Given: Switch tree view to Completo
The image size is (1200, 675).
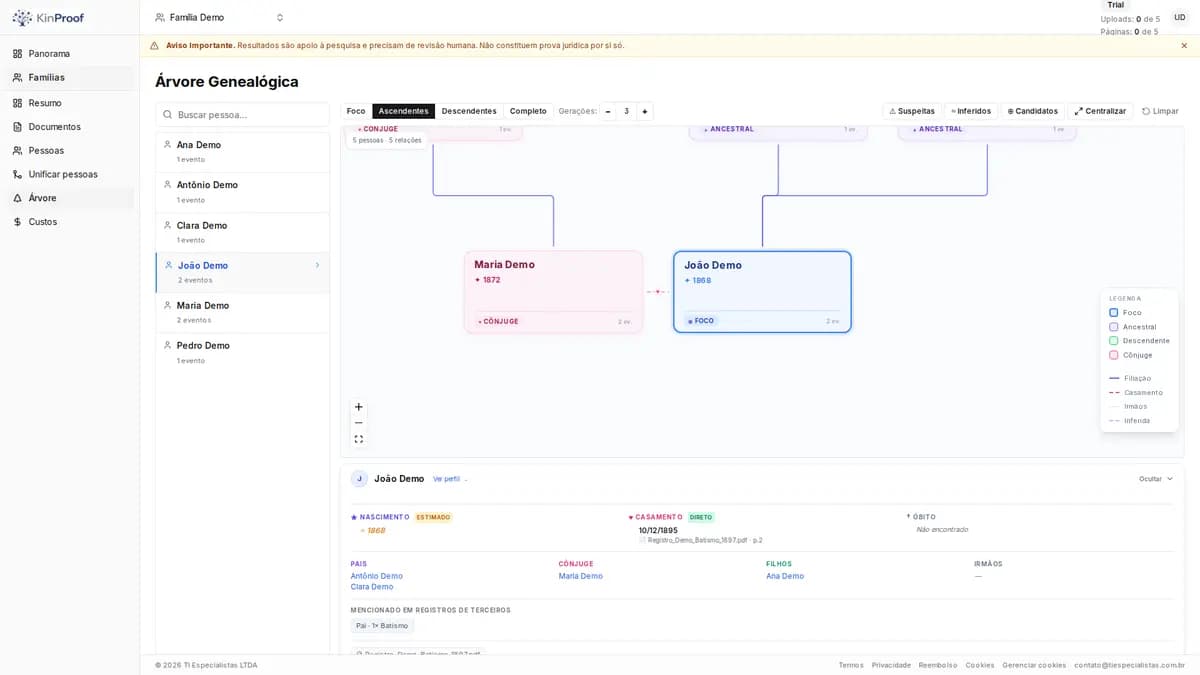Looking at the screenshot, I should click(528, 111).
